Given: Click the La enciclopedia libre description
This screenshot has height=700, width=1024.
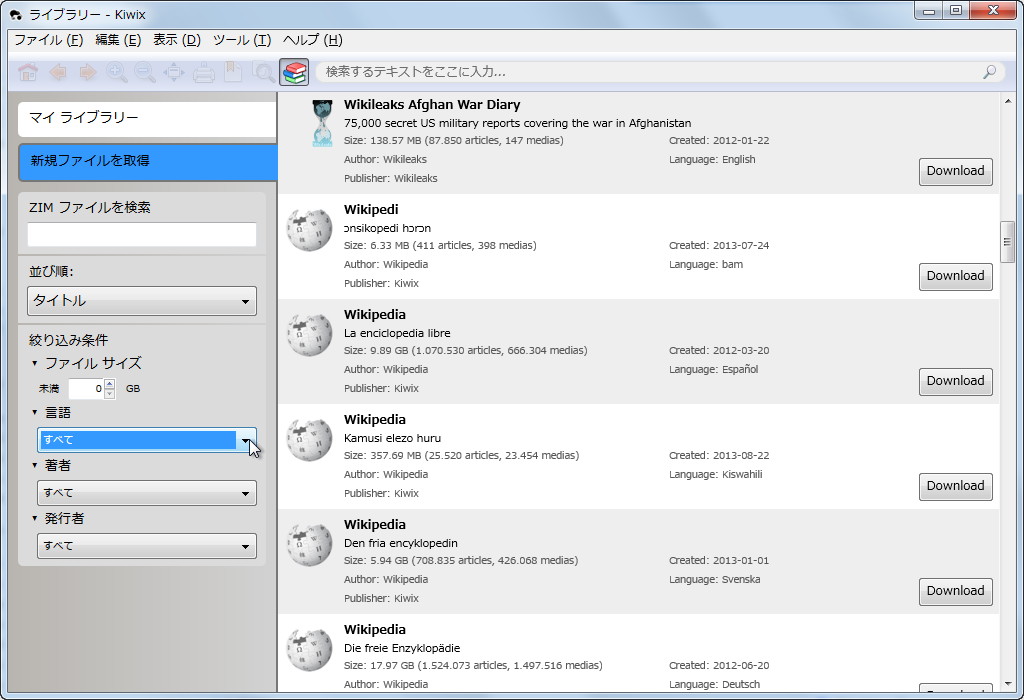Looking at the screenshot, I should coord(396,333).
